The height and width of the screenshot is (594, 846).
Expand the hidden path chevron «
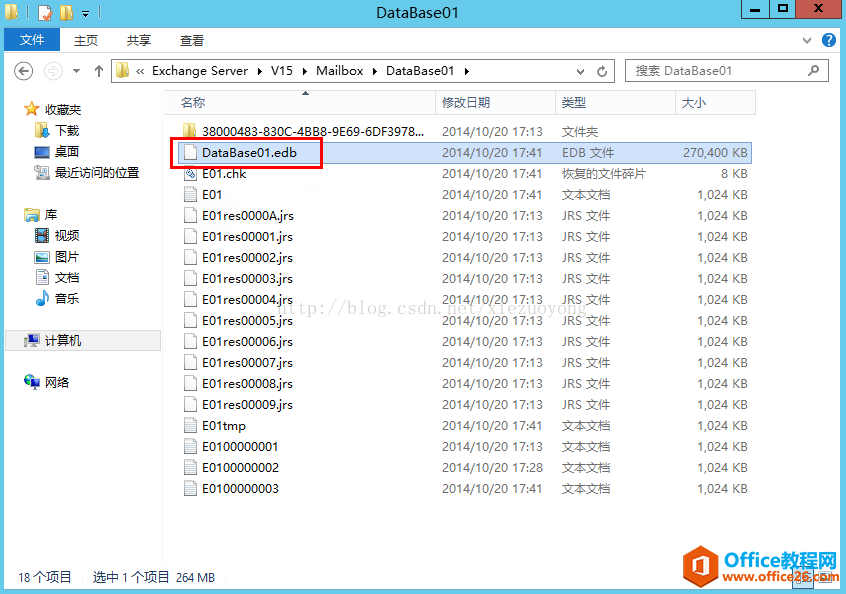tap(140, 71)
